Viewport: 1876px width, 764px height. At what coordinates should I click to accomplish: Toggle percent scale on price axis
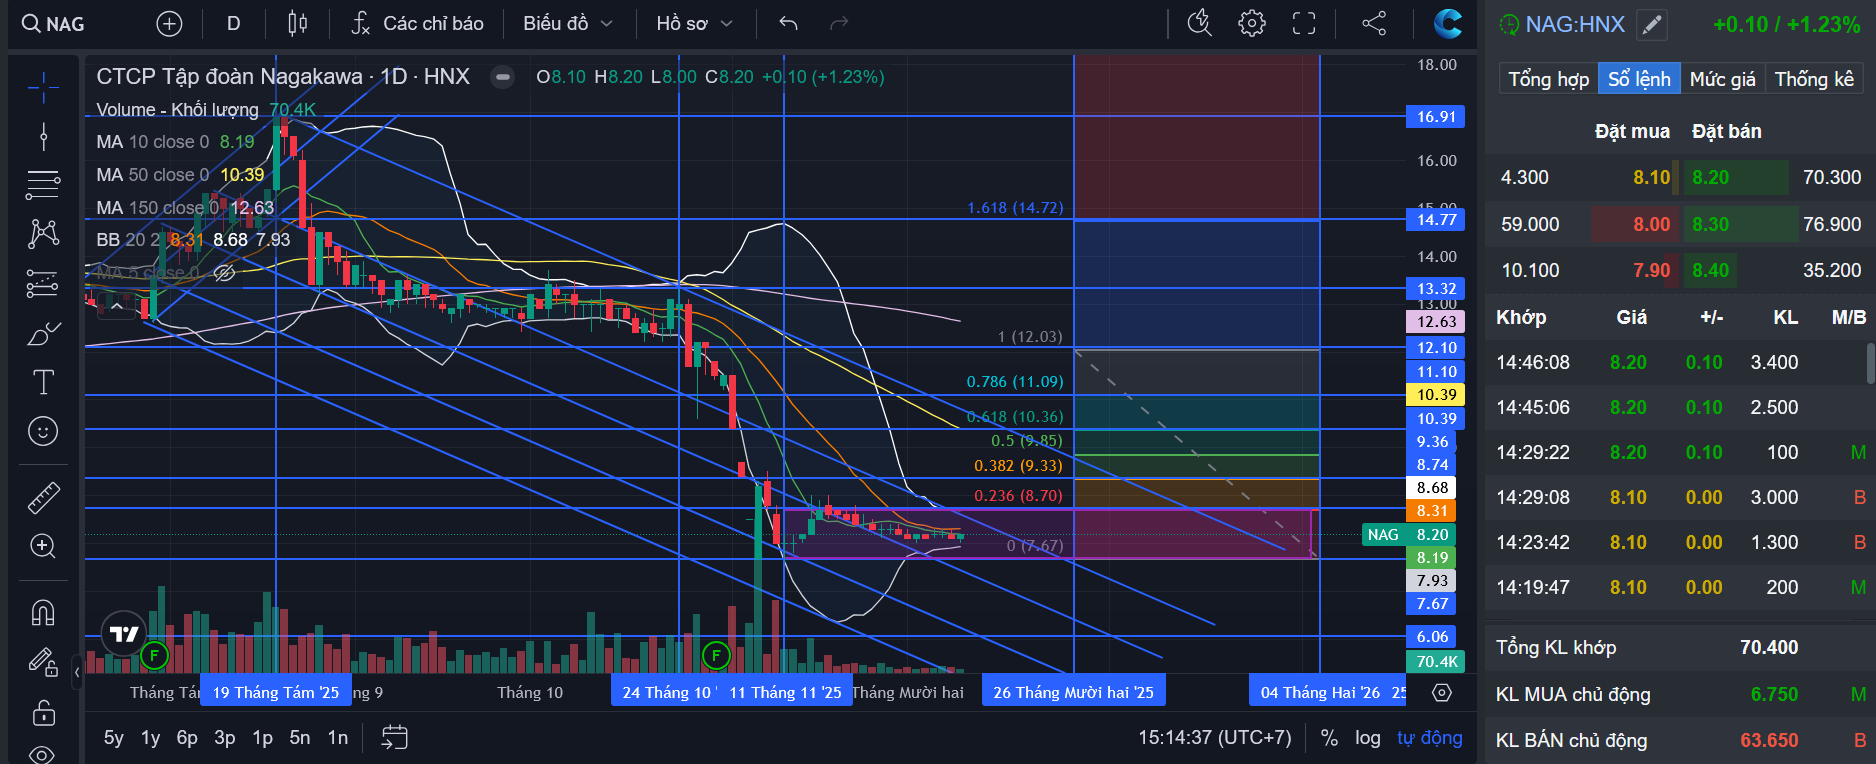click(1329, 738)
